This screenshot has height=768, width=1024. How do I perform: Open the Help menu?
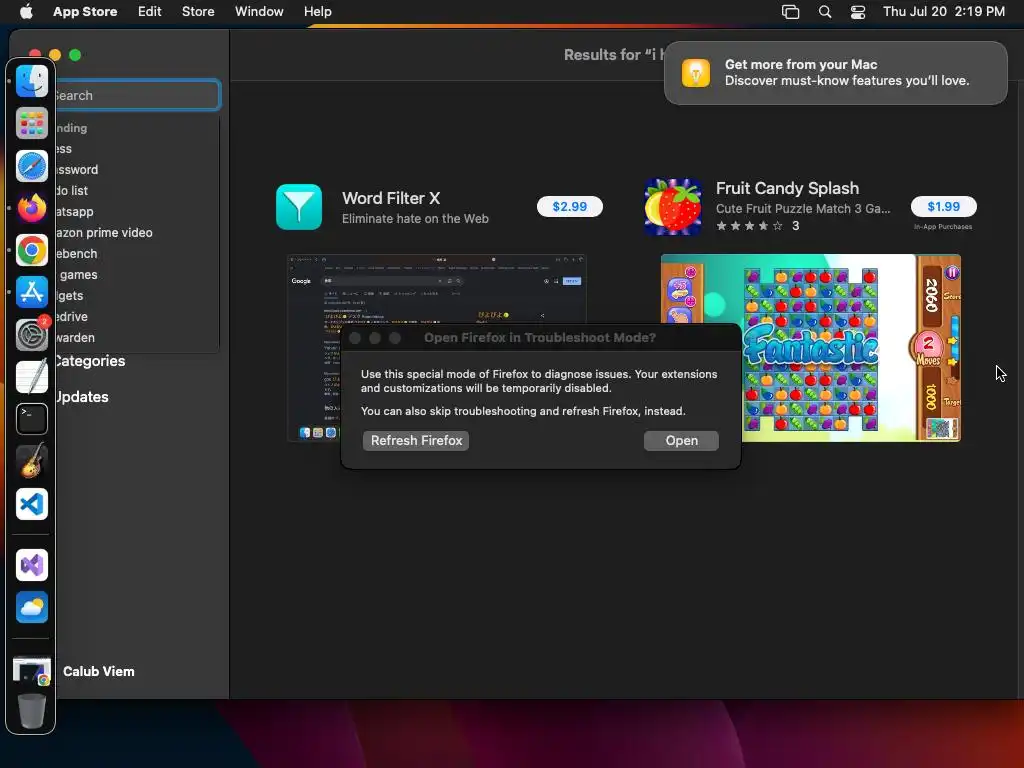pyautogui.click(x=317, y=11)
